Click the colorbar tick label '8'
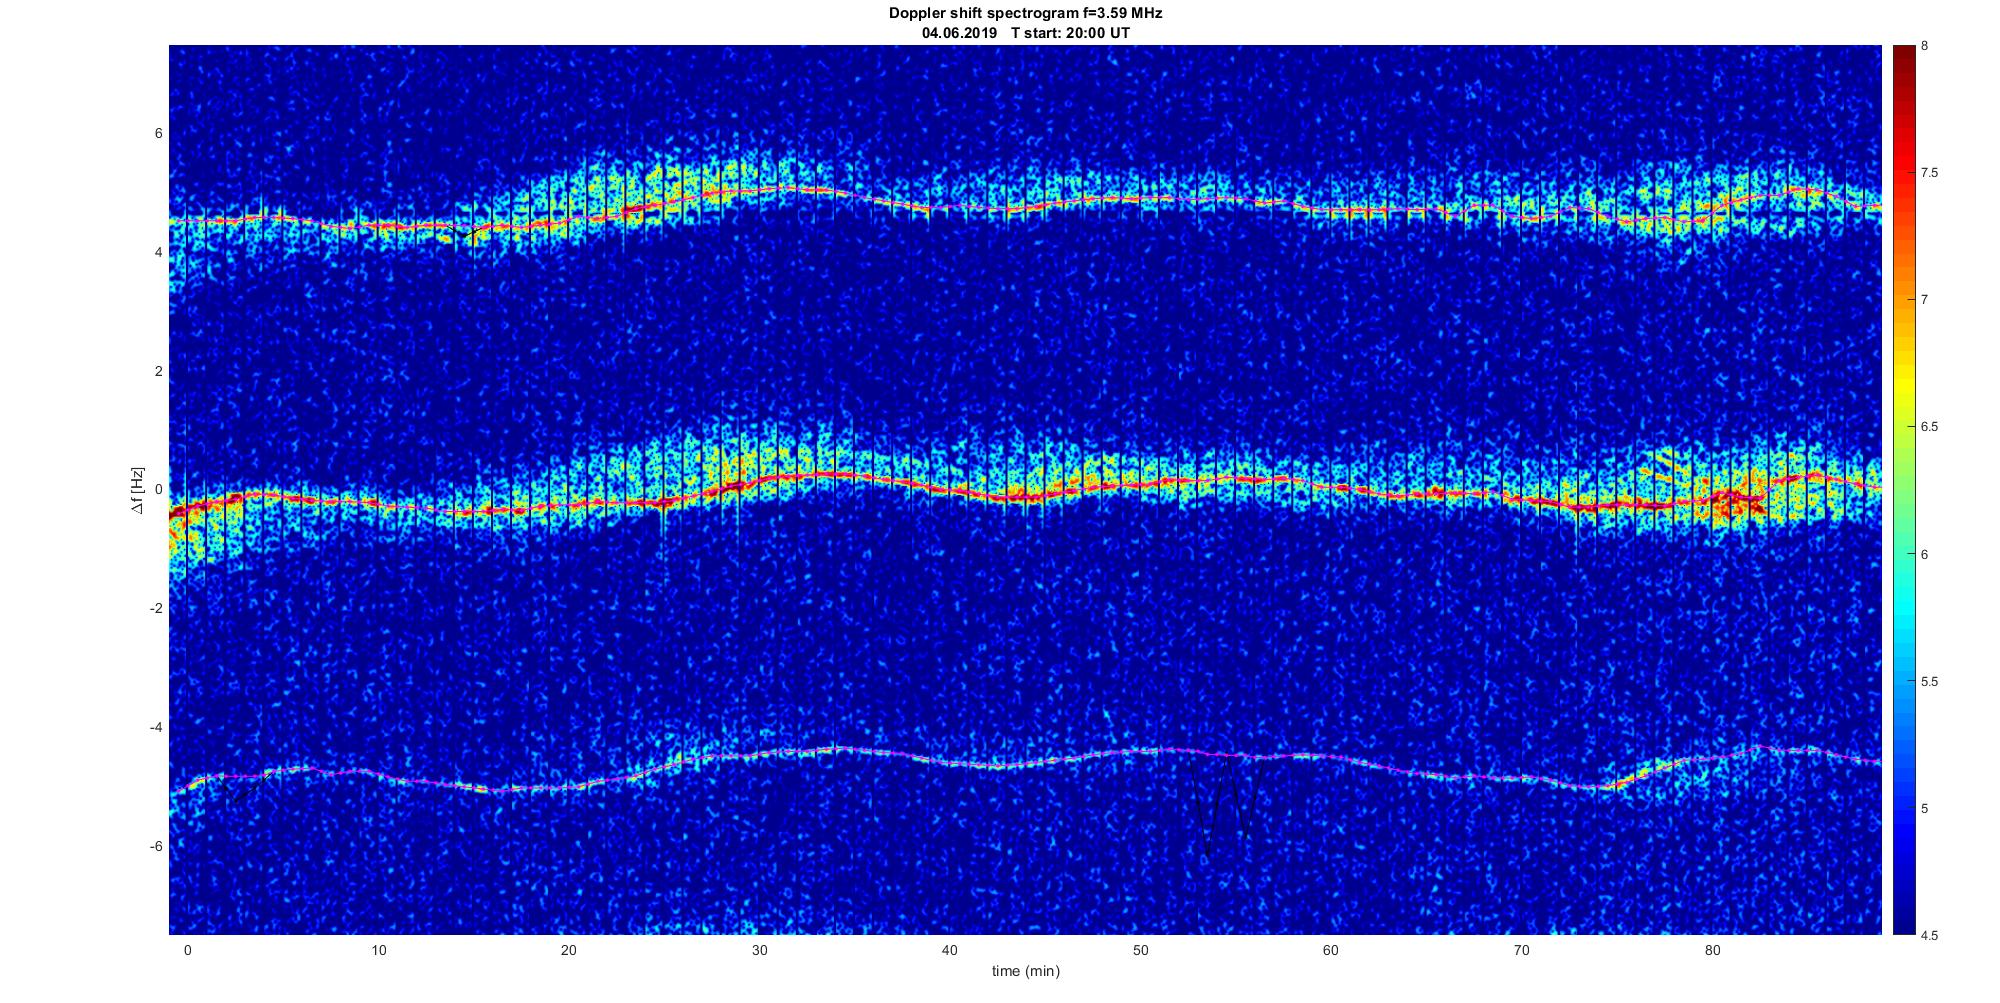This screenshot has width=2000, height=1003. (1925, 46)
